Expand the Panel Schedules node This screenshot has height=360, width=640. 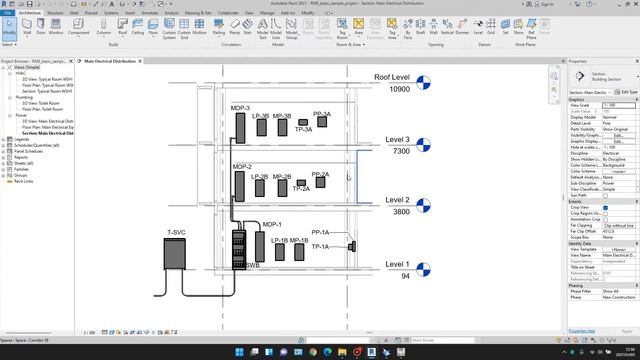point(3,151)
